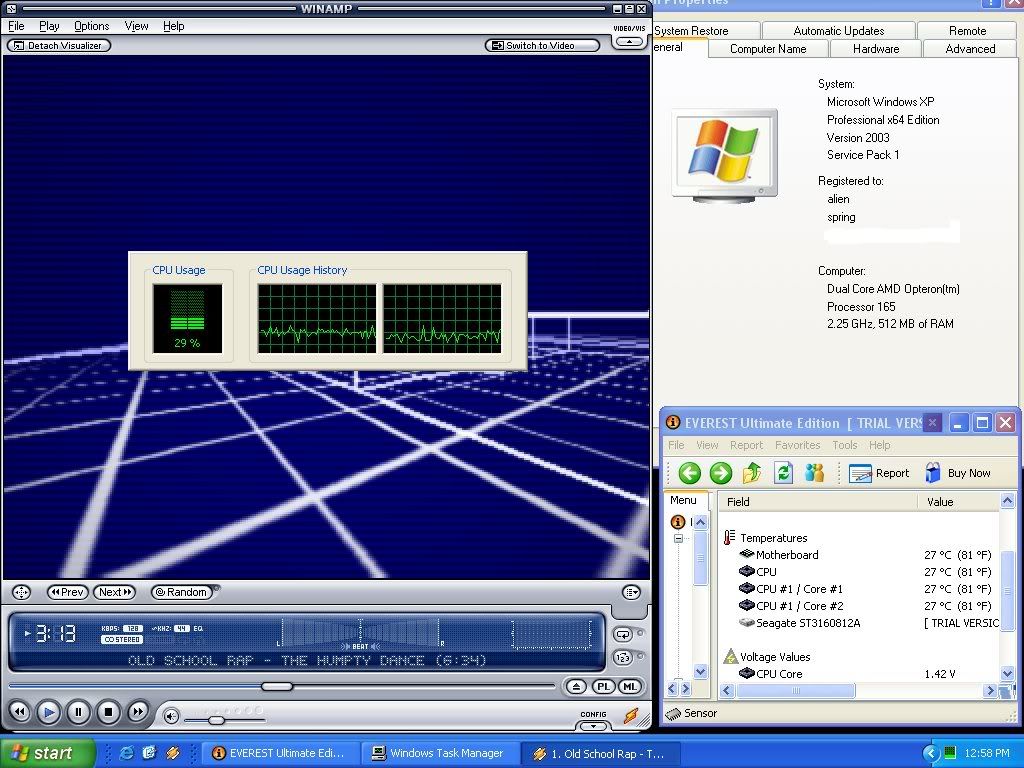1024x768 pixels.
Task: Click the visualizer fullscreen arrows icon
Action: (22, 592)
